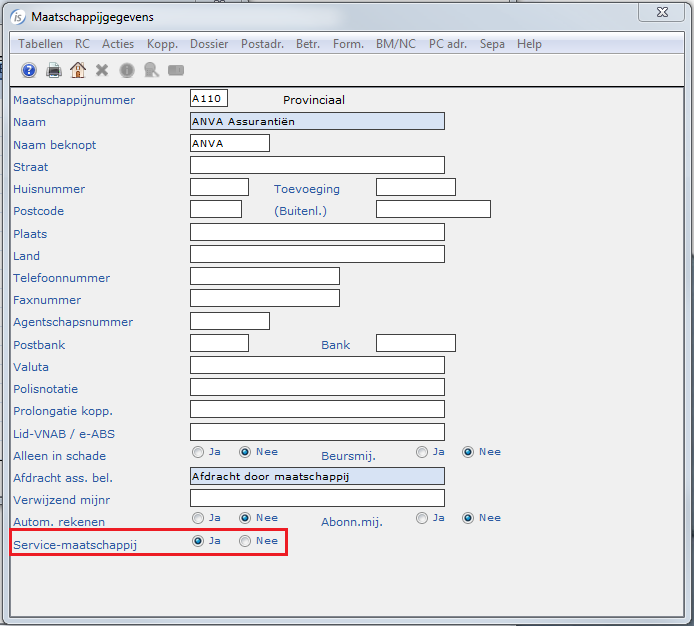Viewport: 694px width, 626px height.
Task: Click the printer icon in toolbar
Action: [x=54, y=70]
